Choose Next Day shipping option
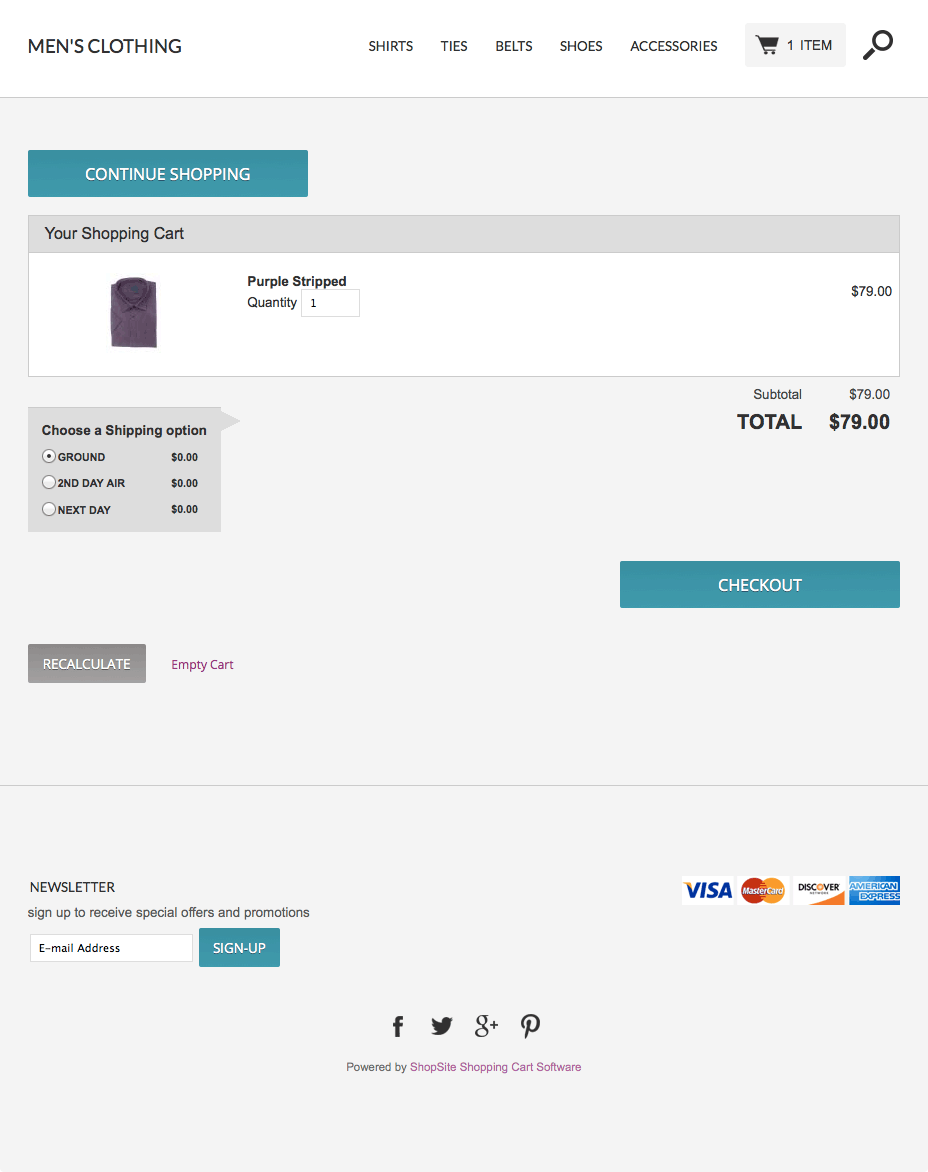The width and height of the screenshot is (928, 1172). 49,509
